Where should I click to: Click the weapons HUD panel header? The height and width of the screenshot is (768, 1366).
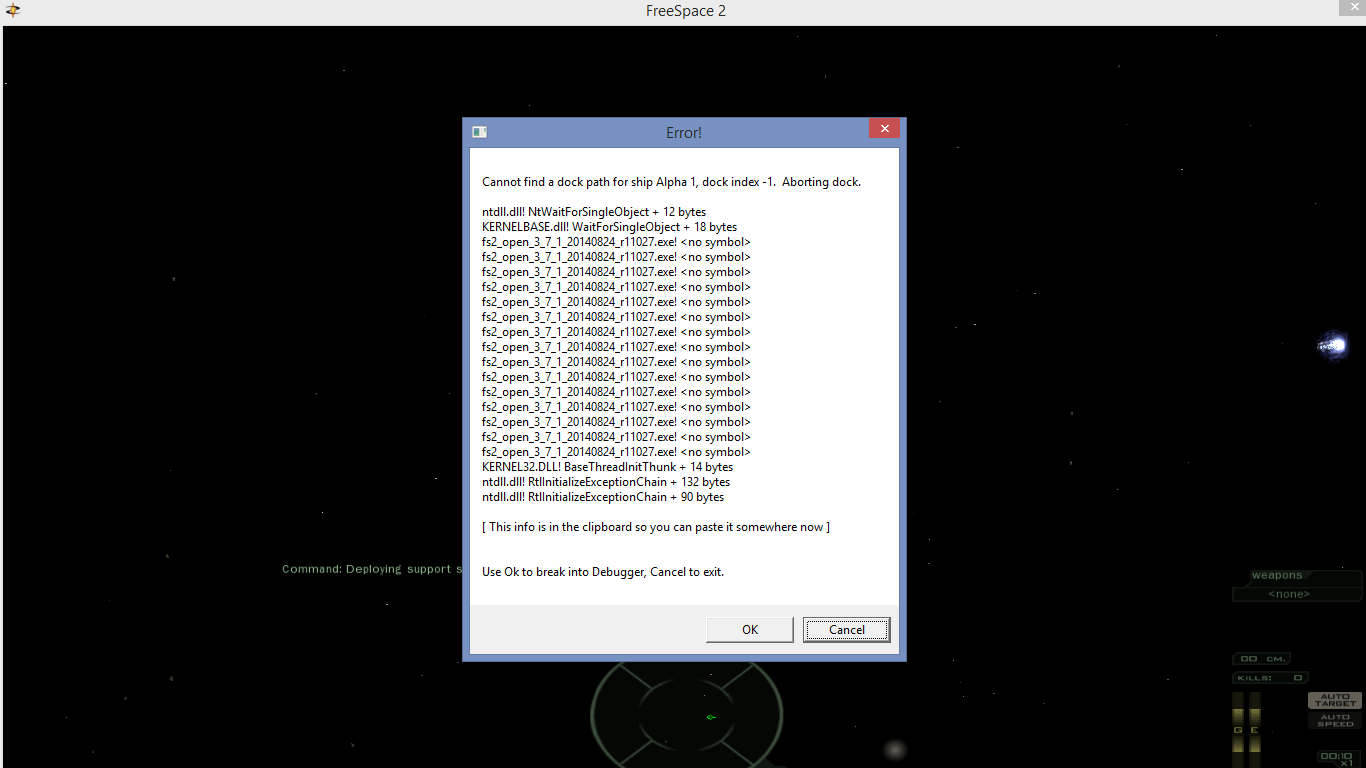1278,576
